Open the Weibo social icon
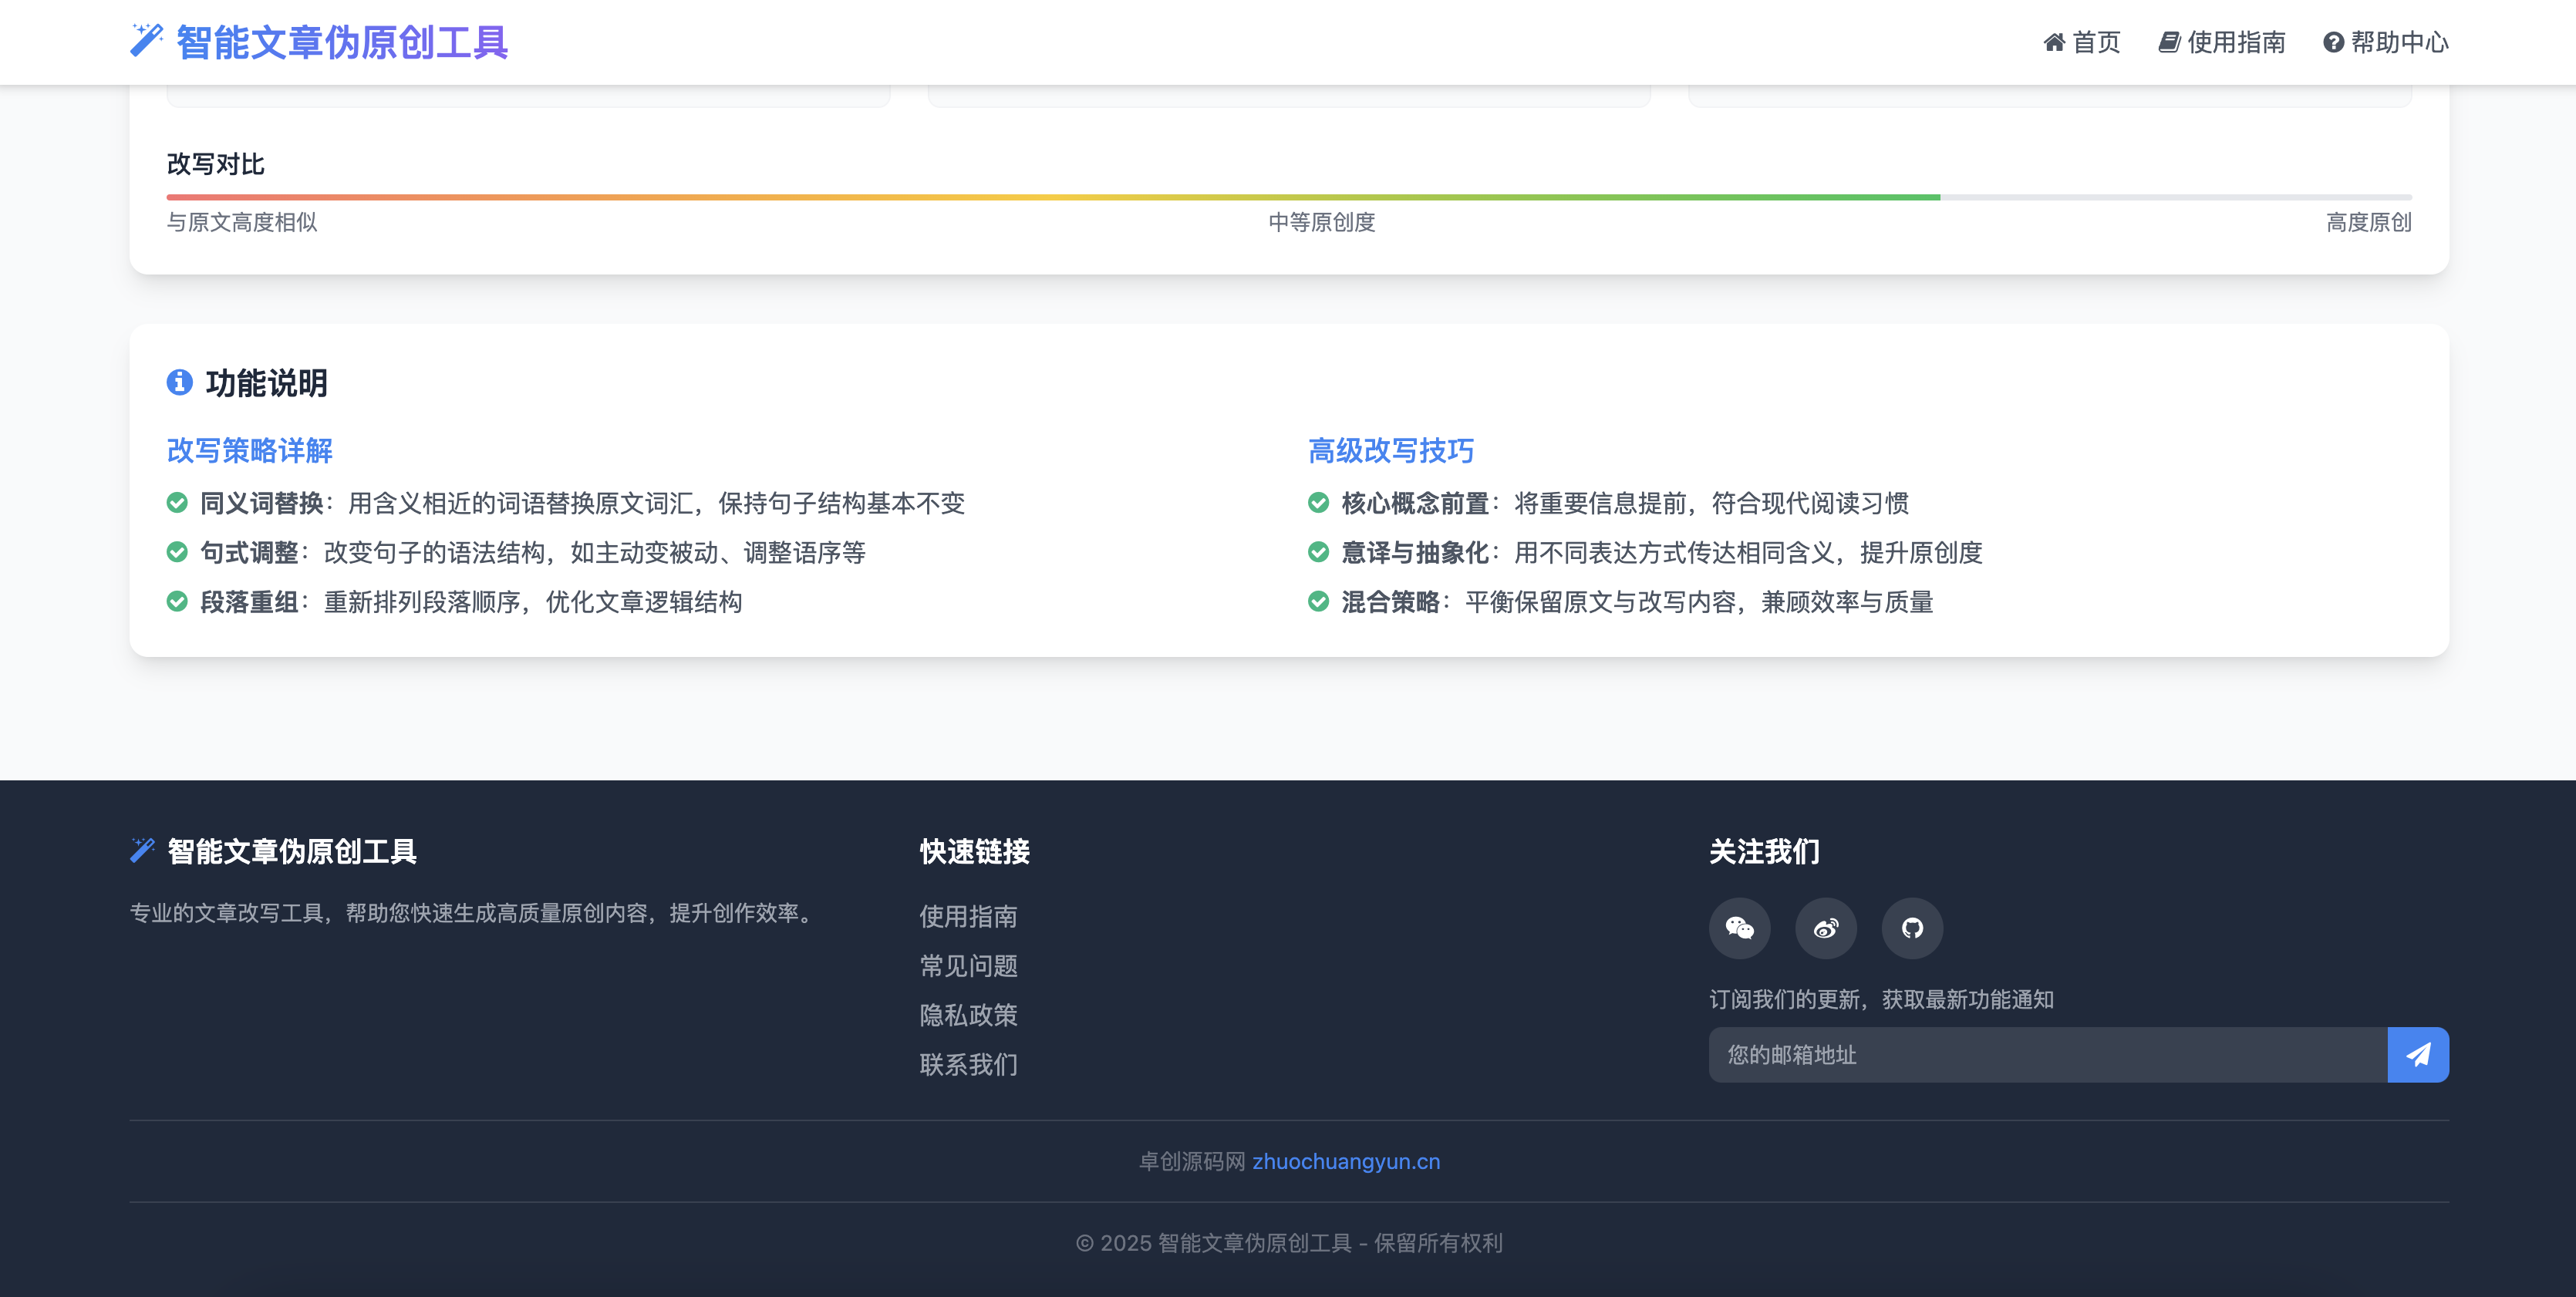The height and width of the screenshot is (1297, 2576). [1825, 928]
